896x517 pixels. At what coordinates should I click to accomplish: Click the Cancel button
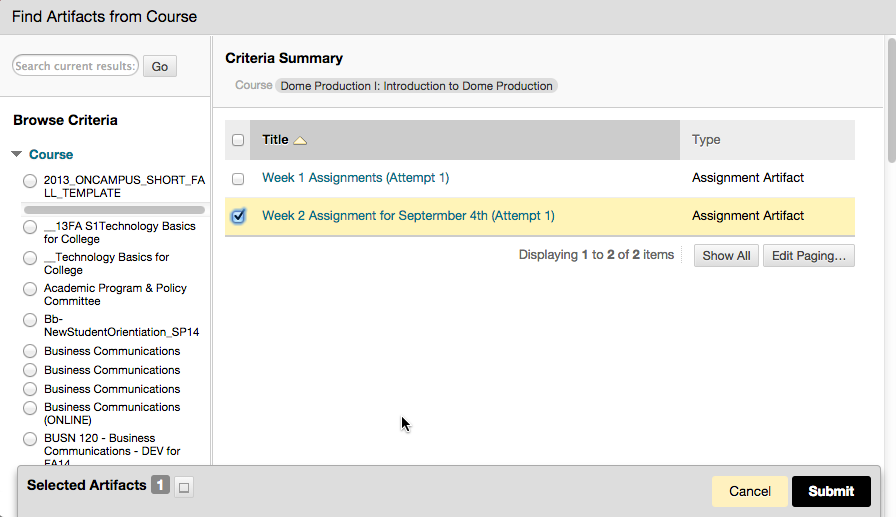point(750,491)
